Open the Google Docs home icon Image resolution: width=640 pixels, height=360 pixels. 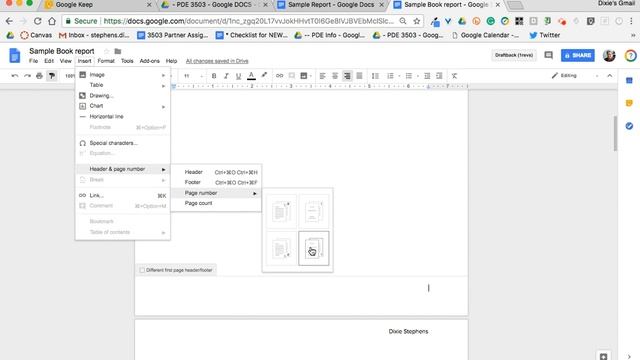click(x=15, y=55)
